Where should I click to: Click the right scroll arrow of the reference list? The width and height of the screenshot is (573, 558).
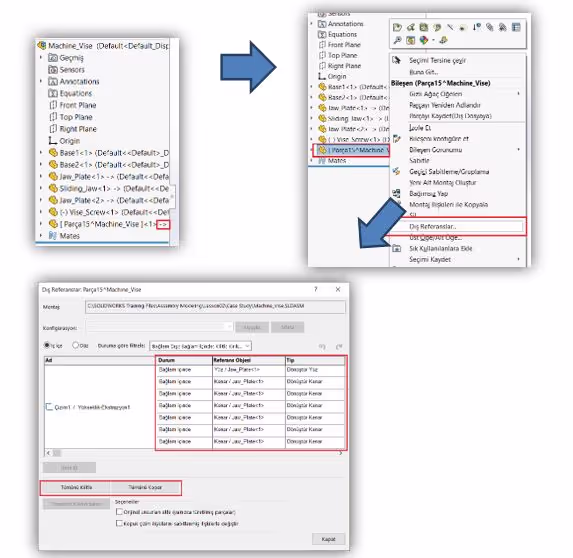341,453
